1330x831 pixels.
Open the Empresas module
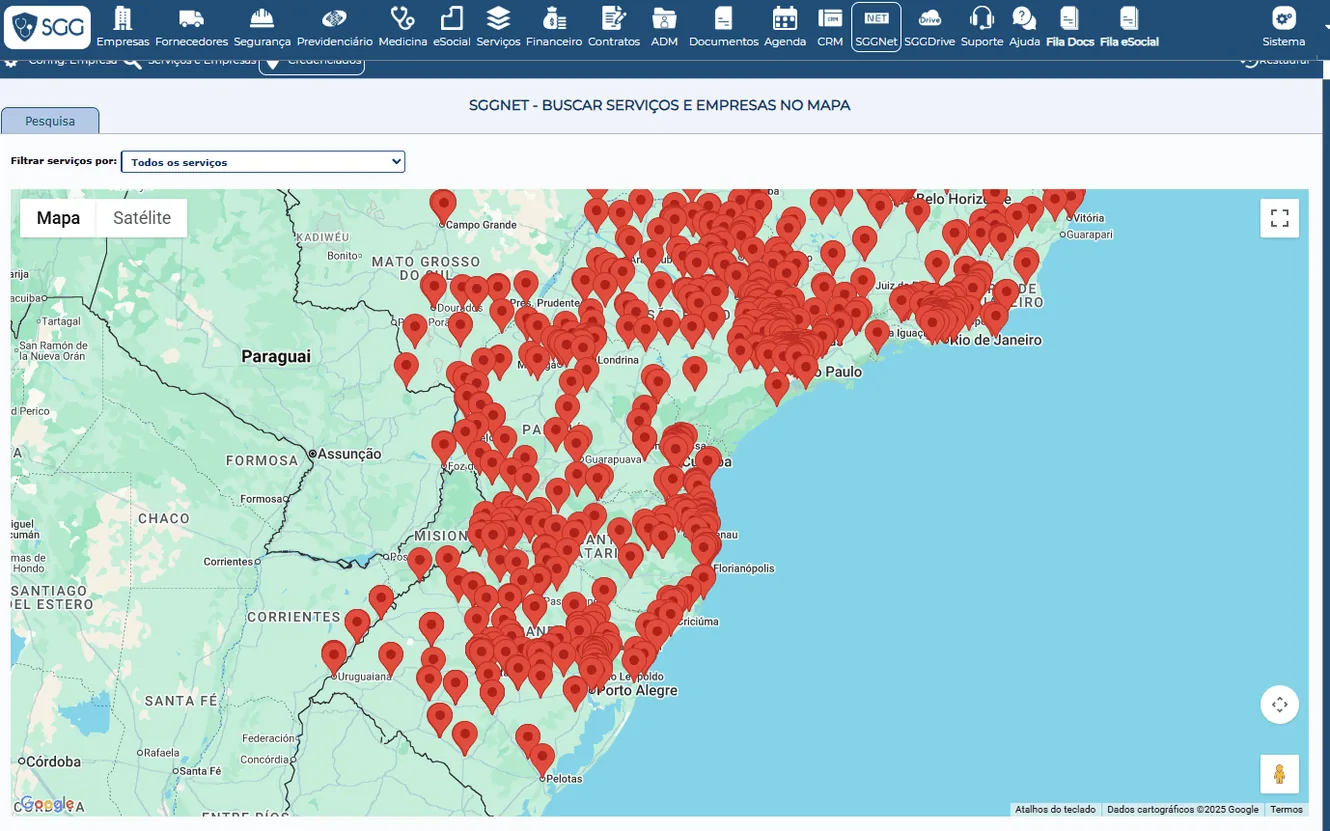[123, 28]
